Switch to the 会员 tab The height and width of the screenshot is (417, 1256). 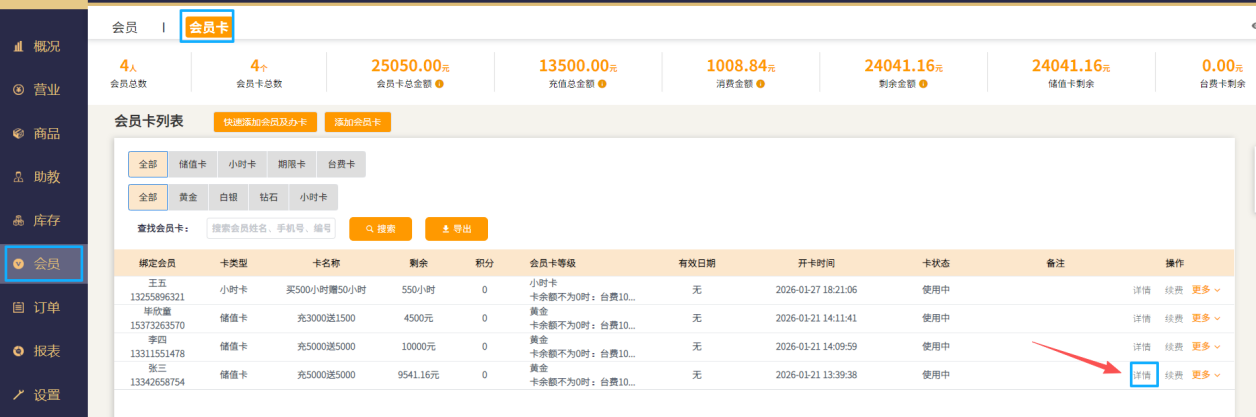click(x=125, y=28)
